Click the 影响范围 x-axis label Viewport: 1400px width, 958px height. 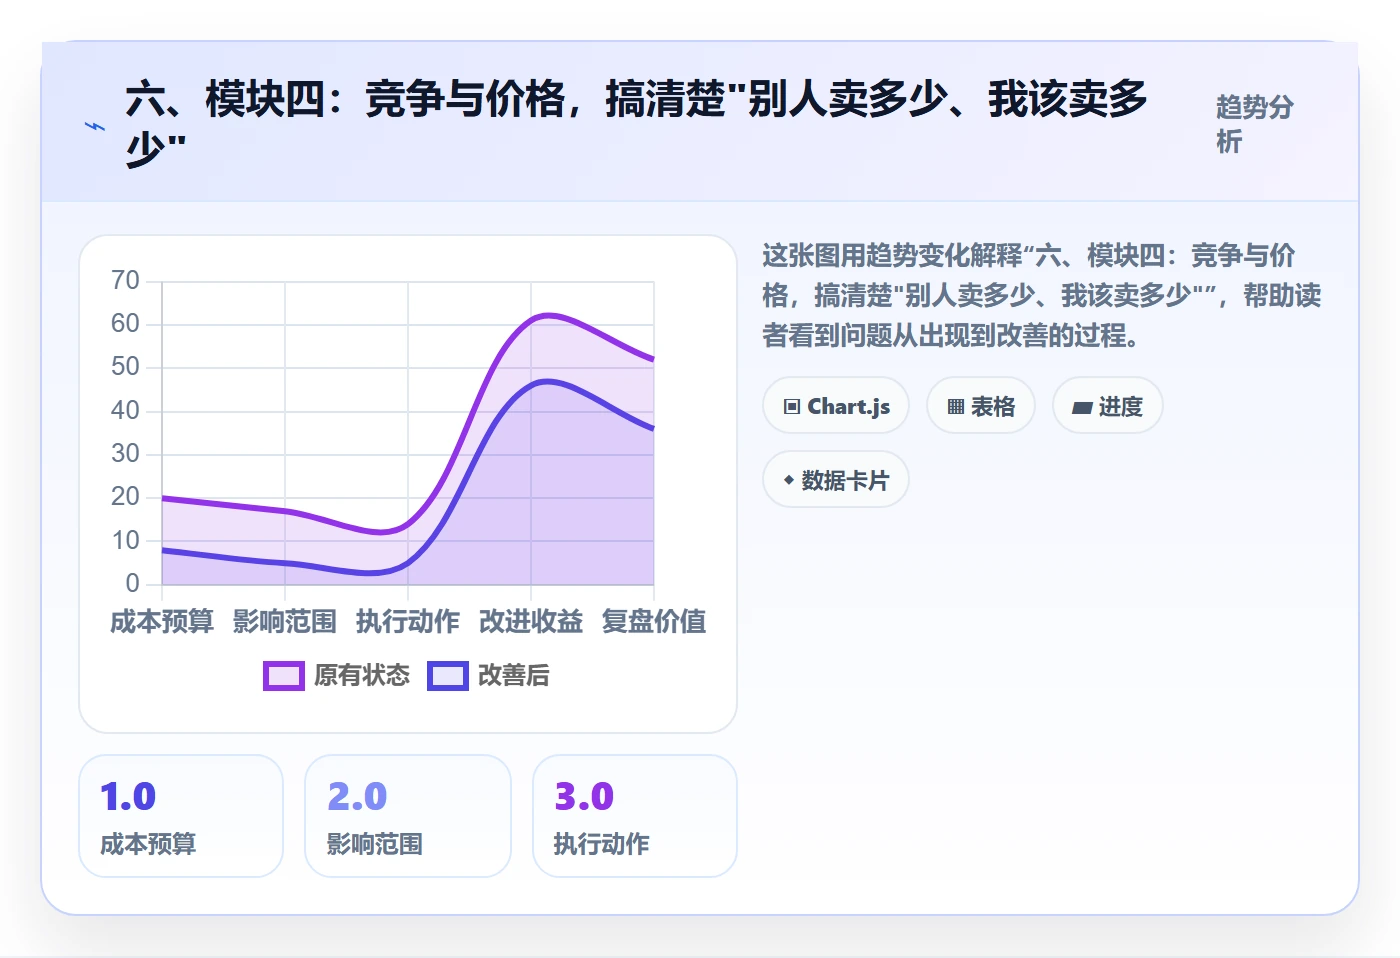(x=285, y=622)
